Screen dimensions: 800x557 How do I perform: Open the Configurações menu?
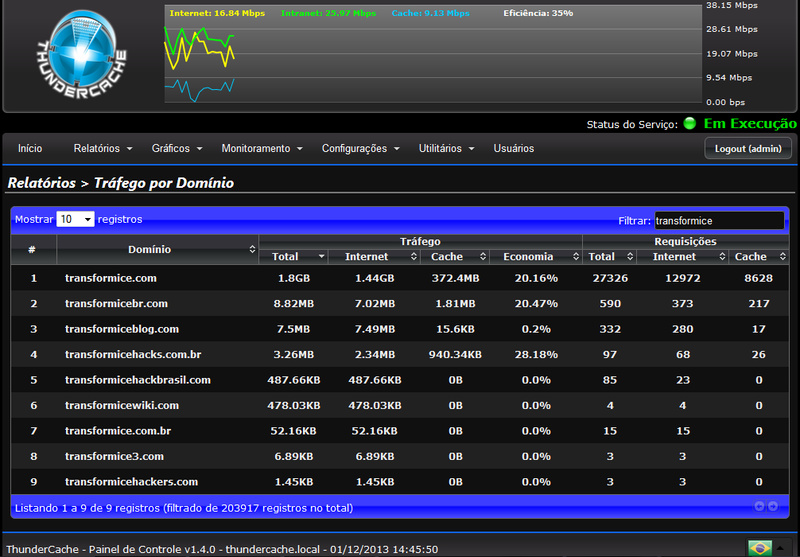click(x=360, y=148)
